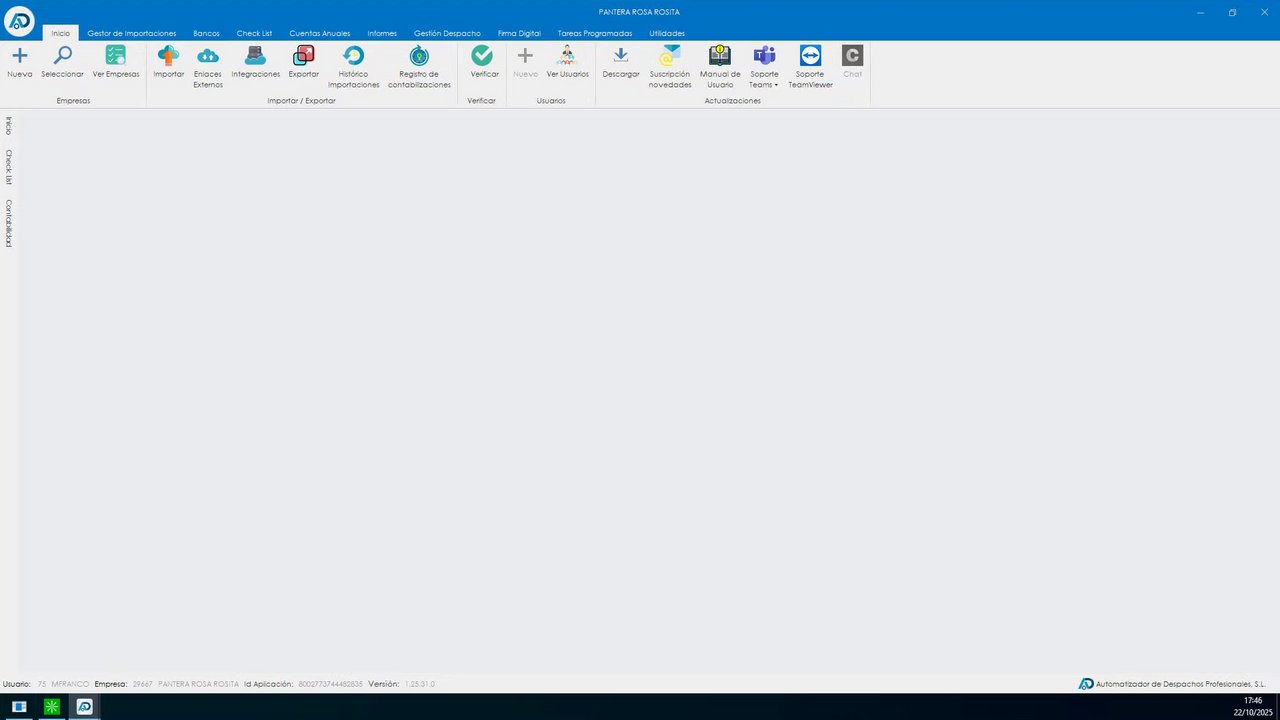The width and height of the screenshot is (1280, 720).
Task: Expand the Check List side panel
Action: click(x=8, y=167)
